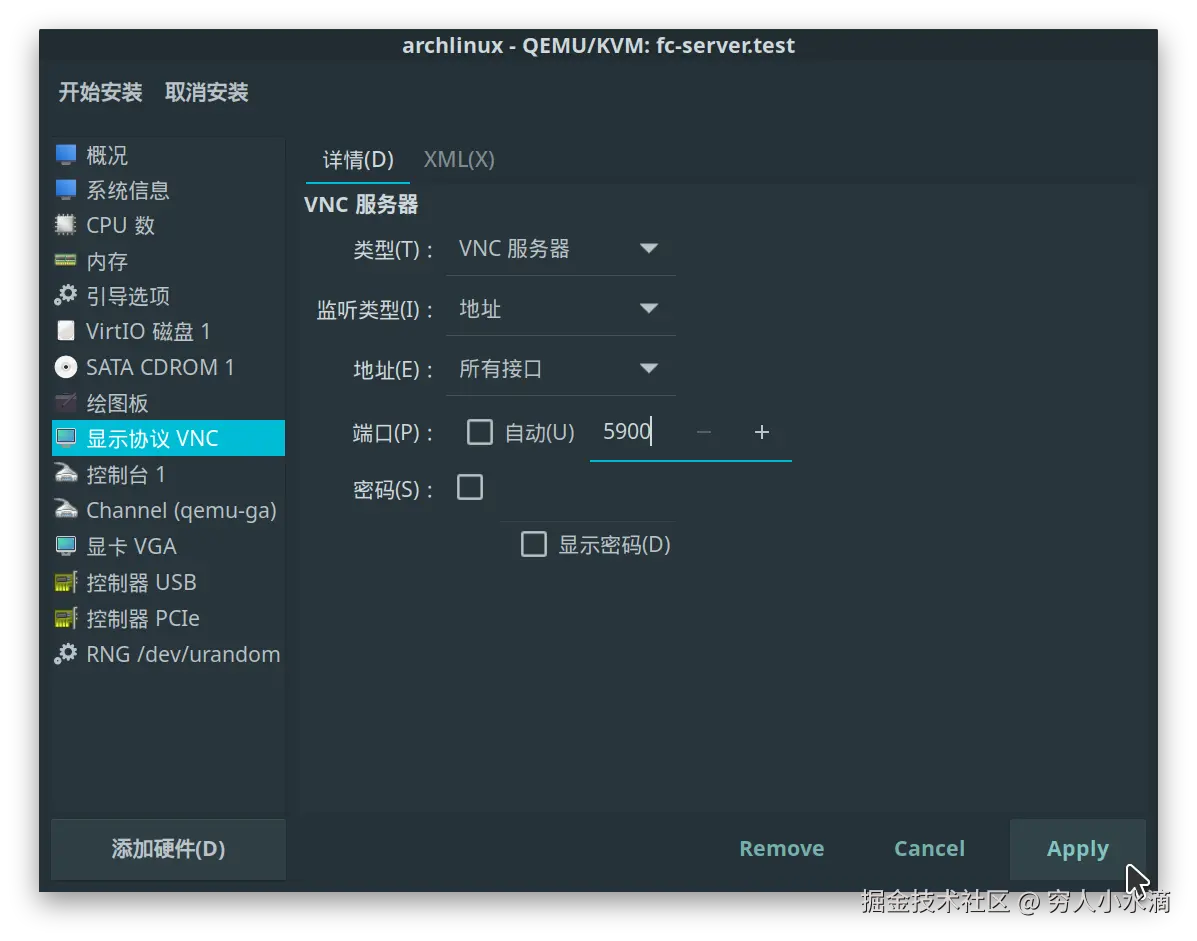Enable the 自动(U) automatic port checkbox
Image resolution: width=1197 pixels, height=941 pixels.
point(480,431)
